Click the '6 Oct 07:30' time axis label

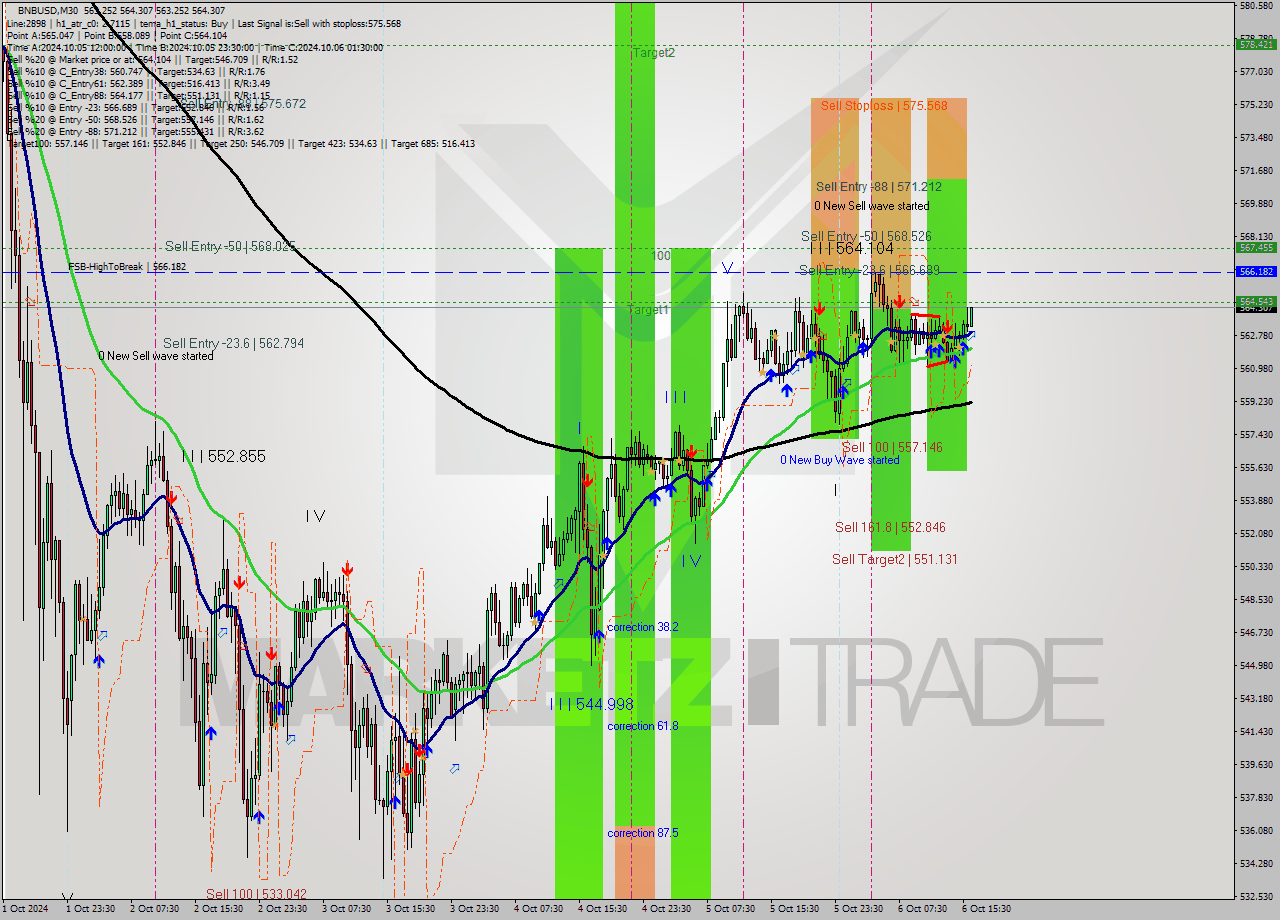922,909
